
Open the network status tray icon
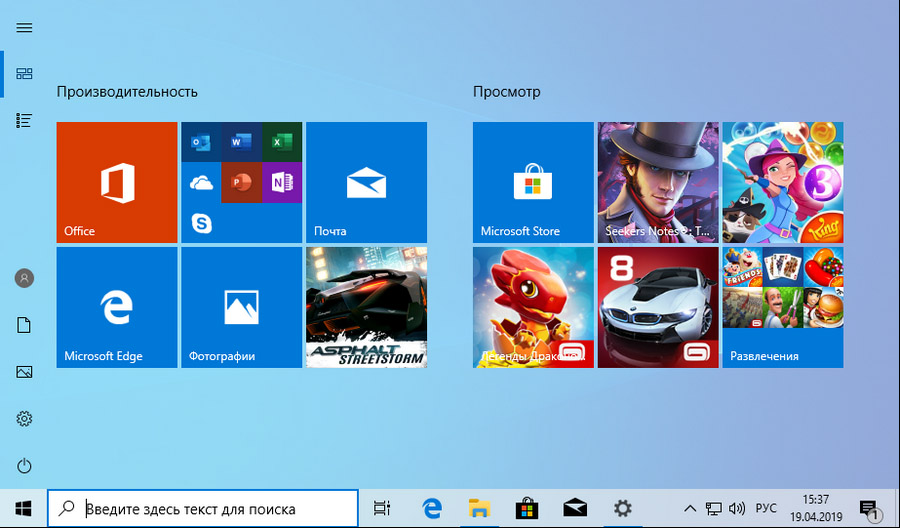click(713, 508)
